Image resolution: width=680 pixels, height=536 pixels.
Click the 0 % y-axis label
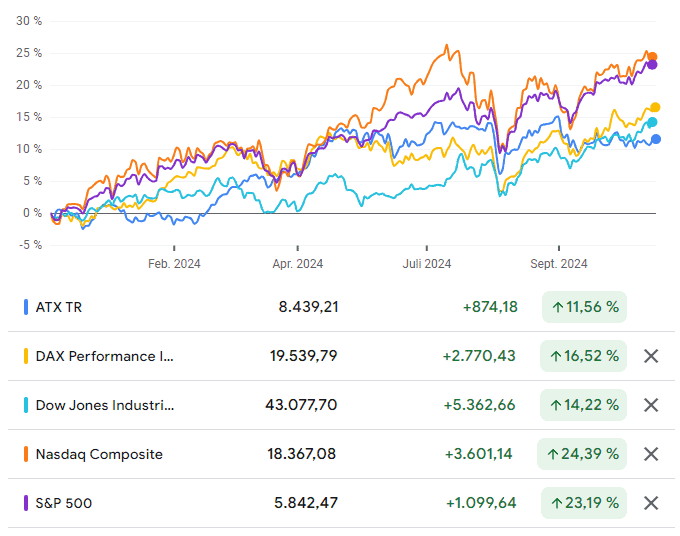point(33,213)
